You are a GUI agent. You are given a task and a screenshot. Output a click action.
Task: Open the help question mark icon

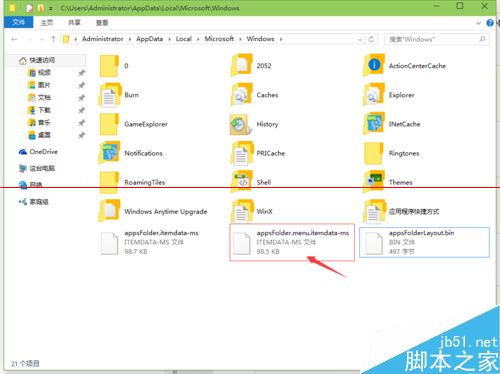click(x=490, y=23)
